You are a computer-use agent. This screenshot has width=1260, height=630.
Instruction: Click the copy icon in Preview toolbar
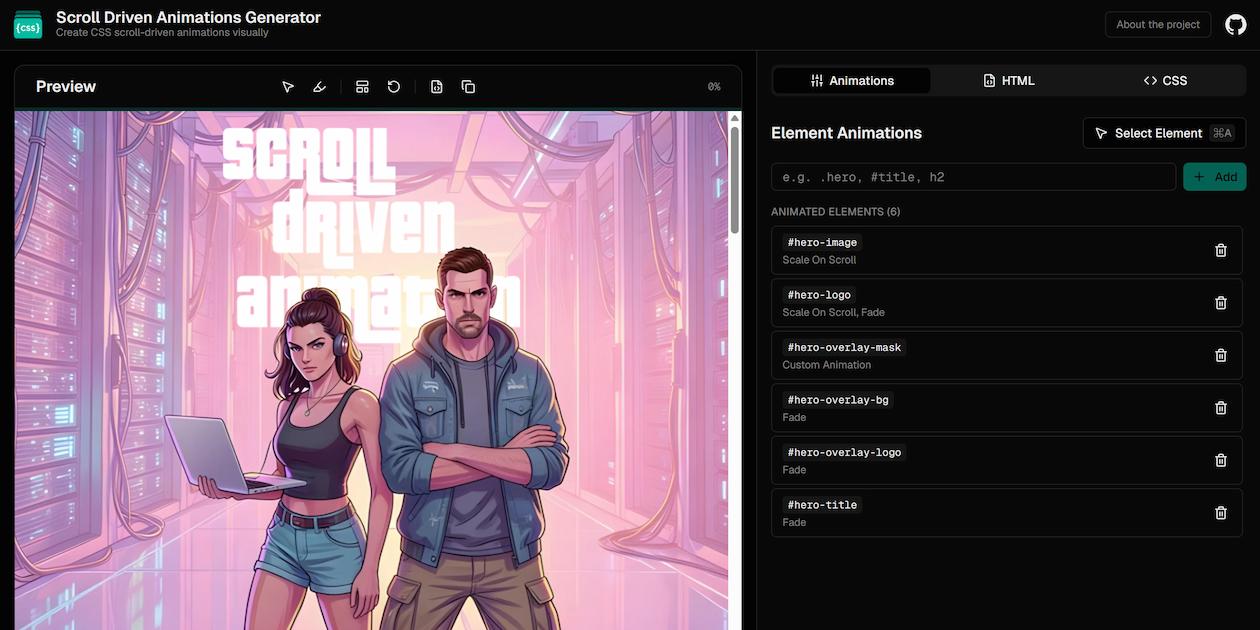coord(468,87)
